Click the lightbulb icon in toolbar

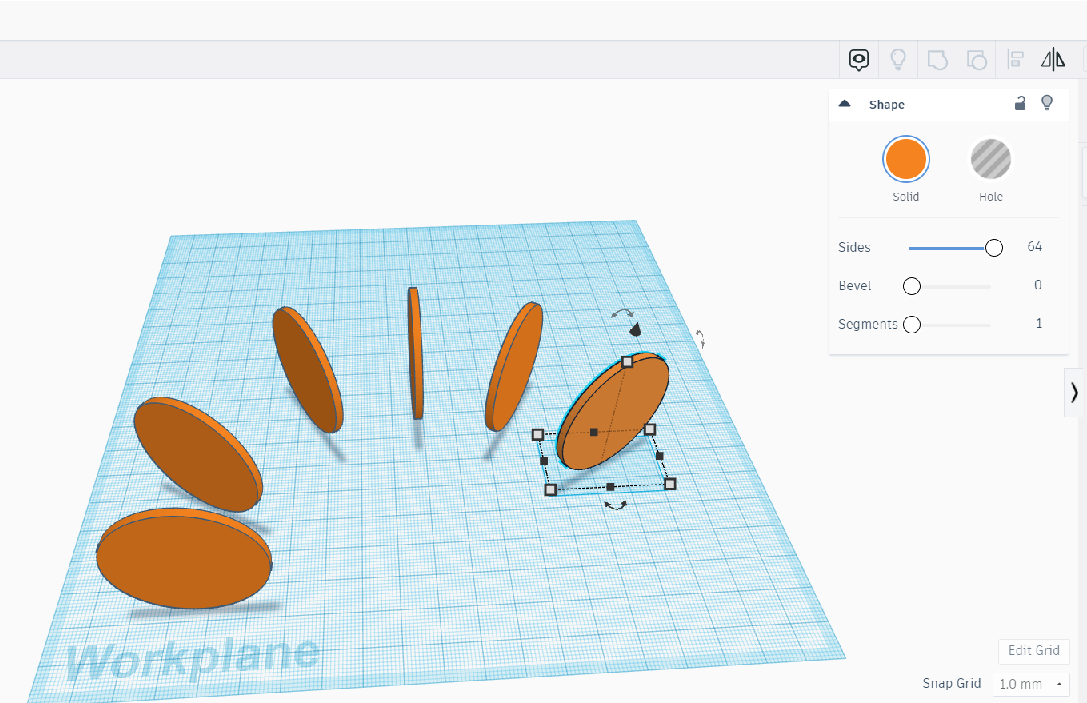[x=898, y=59]
